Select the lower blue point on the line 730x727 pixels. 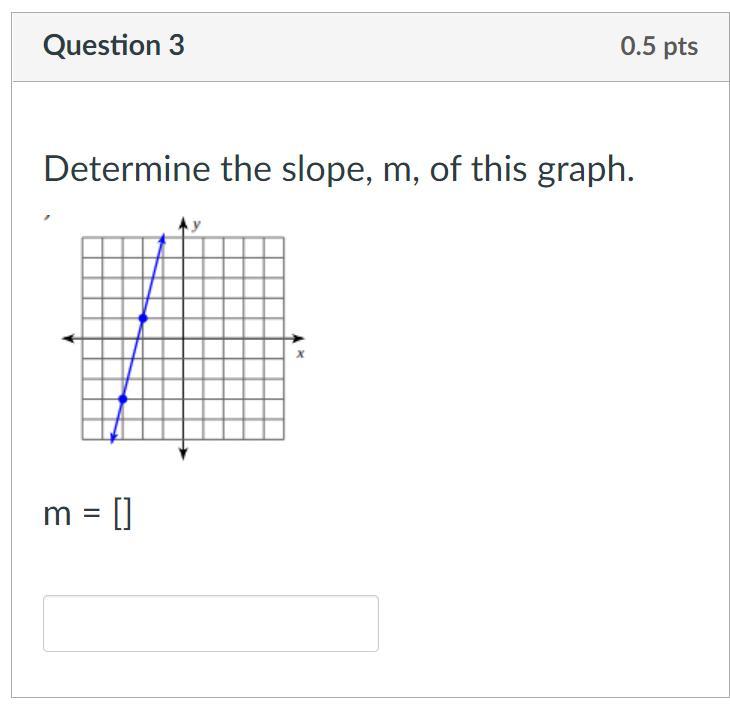(x=123, y=399)
